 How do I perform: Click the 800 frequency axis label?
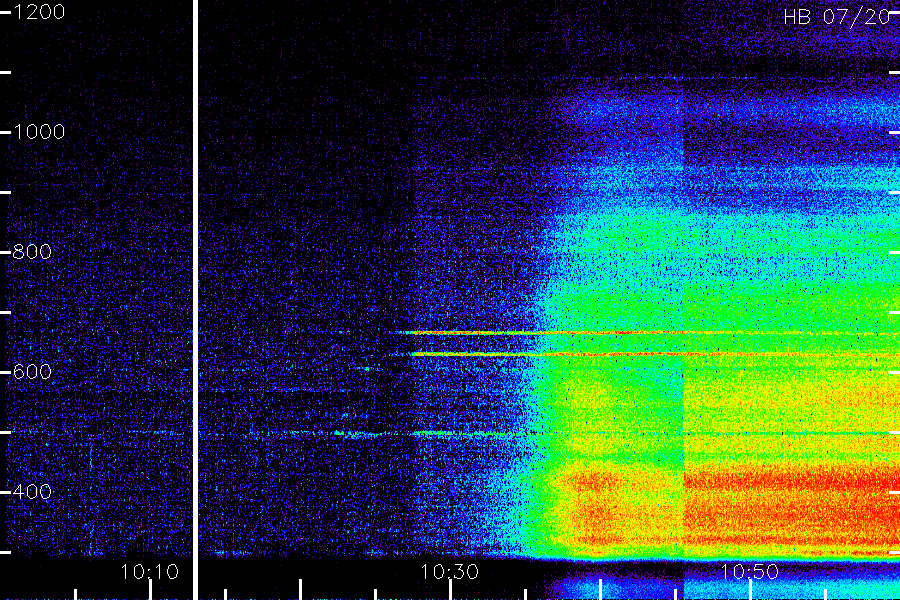click(x=32, y=251)
